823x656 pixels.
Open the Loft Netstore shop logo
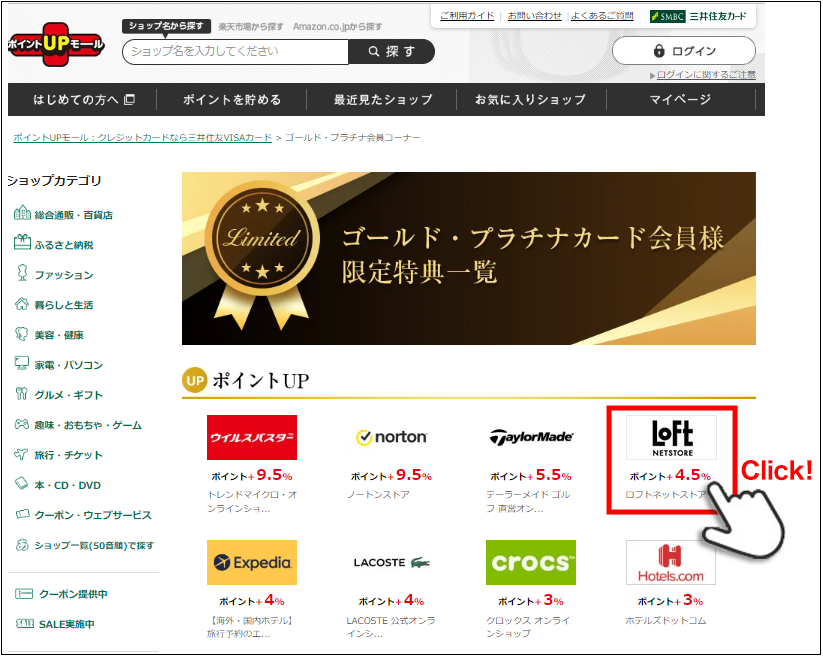(x=671, y=437)
